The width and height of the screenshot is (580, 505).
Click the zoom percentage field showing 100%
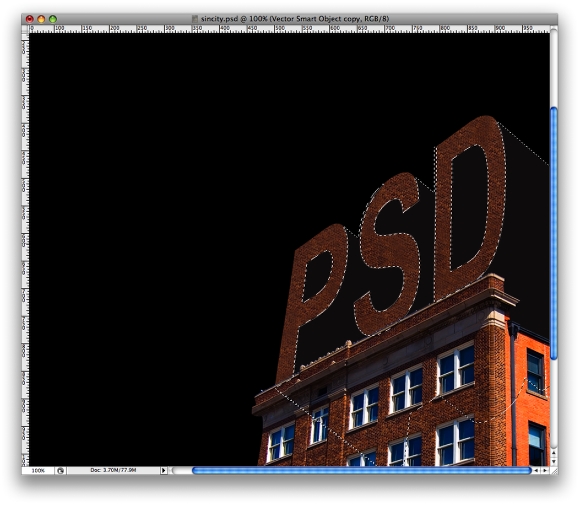pyautogui.click(x=38, y=470)
